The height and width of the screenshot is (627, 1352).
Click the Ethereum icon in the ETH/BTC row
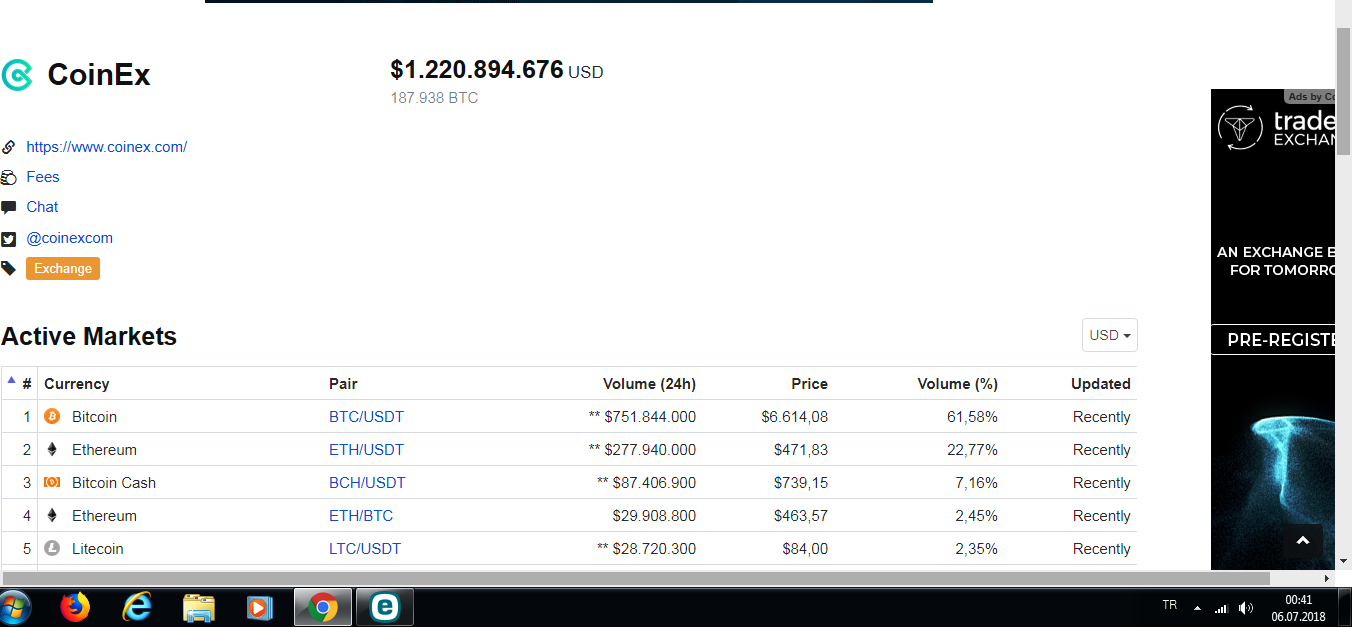tap(52, 515)
